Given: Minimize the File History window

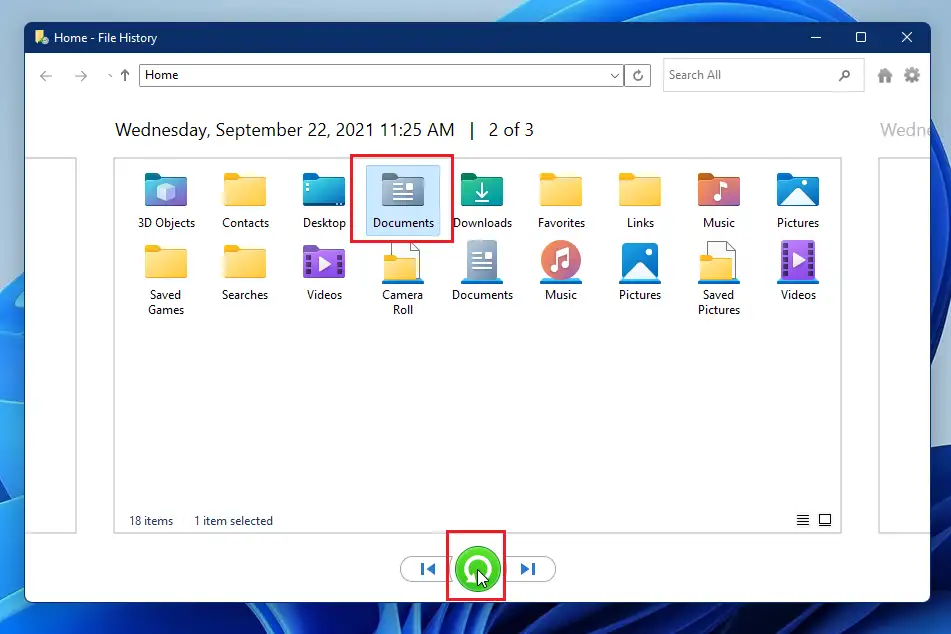Looking at the screenshot, I should pyautogui.click(x=816, y=38).
